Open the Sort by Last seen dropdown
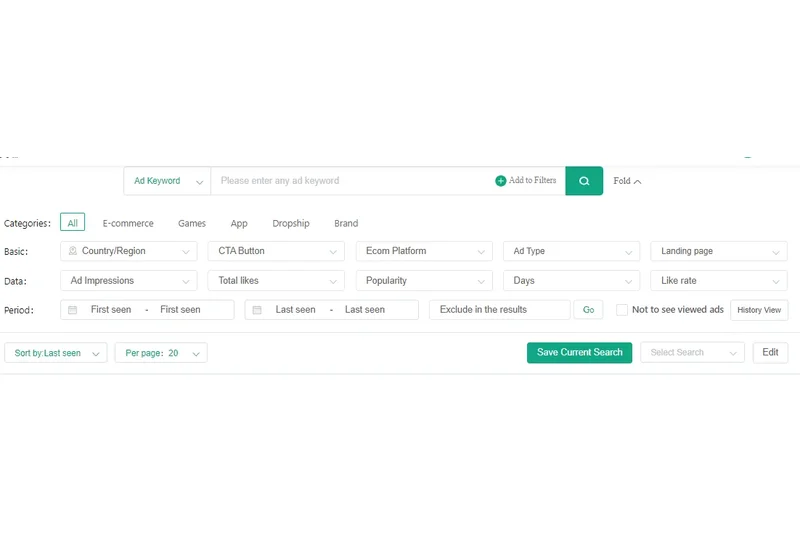This screenshot has height=533, width=800. tap(55, 353)
